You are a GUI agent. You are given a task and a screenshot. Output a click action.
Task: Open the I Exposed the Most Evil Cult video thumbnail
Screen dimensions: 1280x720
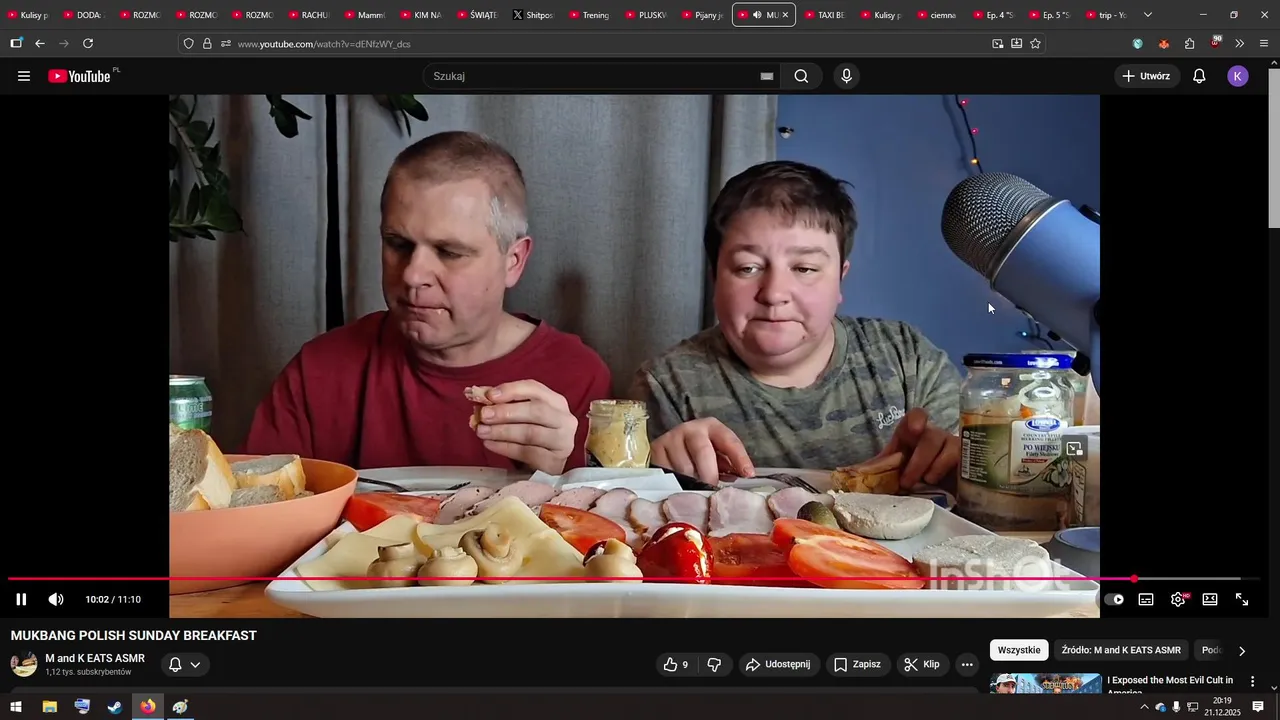[1046, 684]
